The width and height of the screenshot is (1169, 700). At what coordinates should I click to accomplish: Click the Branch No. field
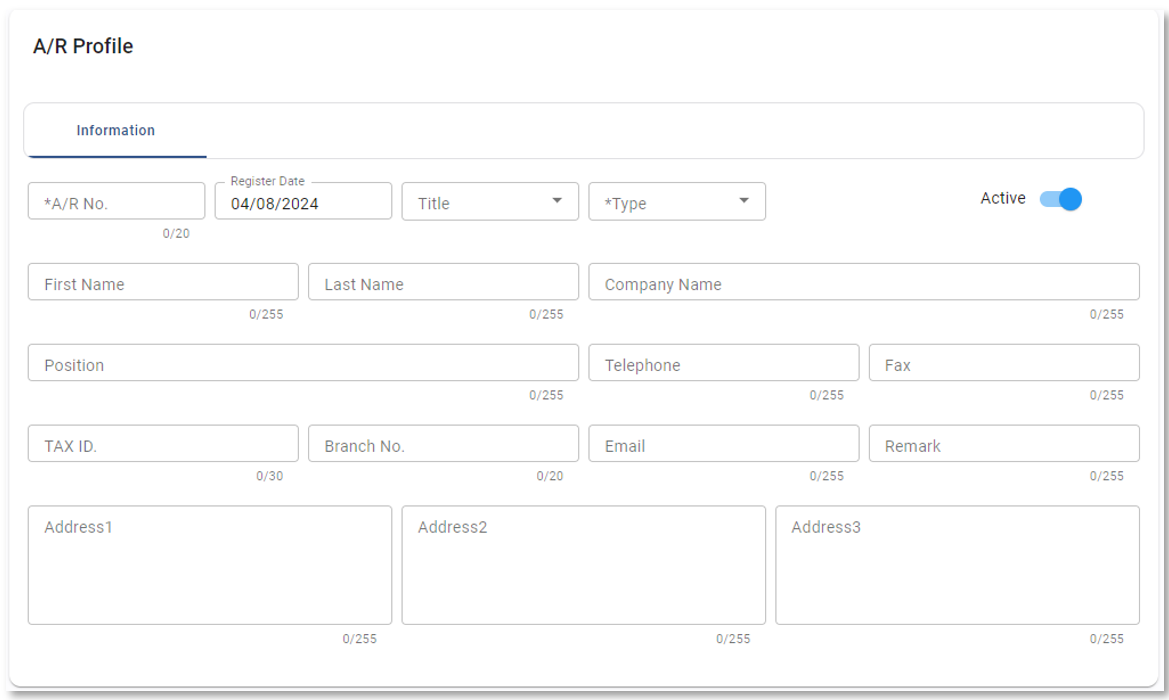(443, 445)
